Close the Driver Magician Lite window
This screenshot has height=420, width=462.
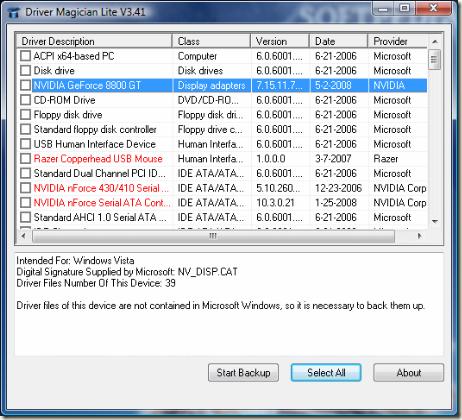click(433, 8)
